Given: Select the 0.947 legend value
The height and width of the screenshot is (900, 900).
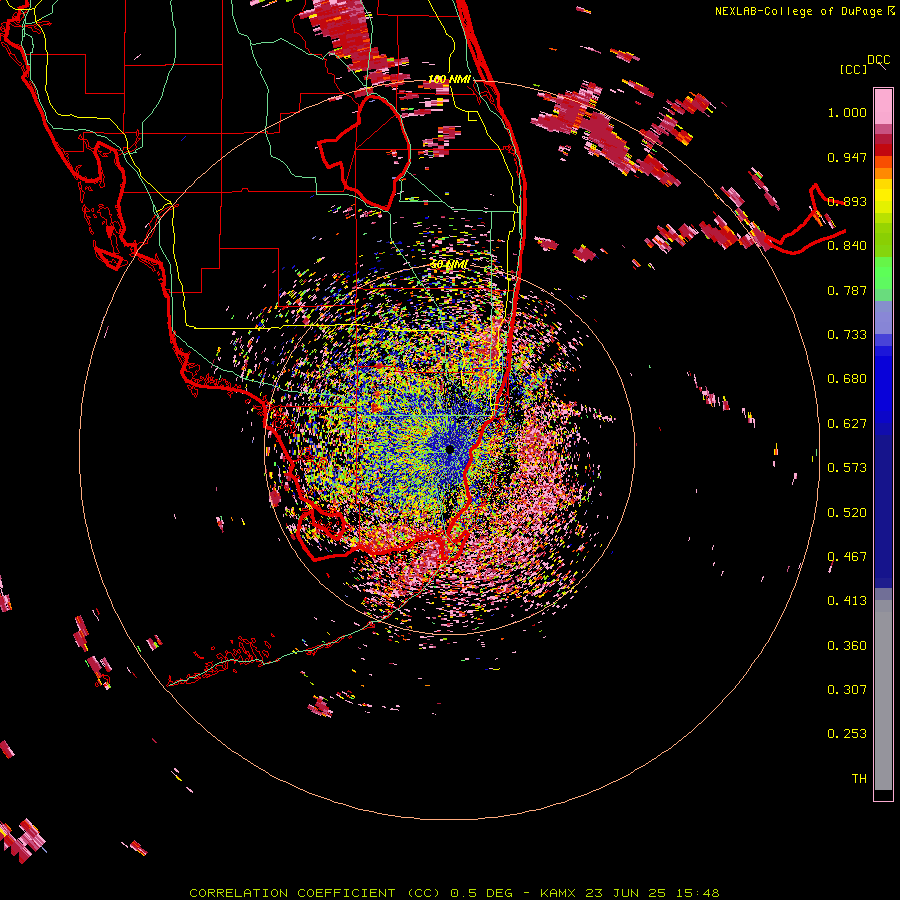Looking at the screenshot, I should (x=847, y=157).
